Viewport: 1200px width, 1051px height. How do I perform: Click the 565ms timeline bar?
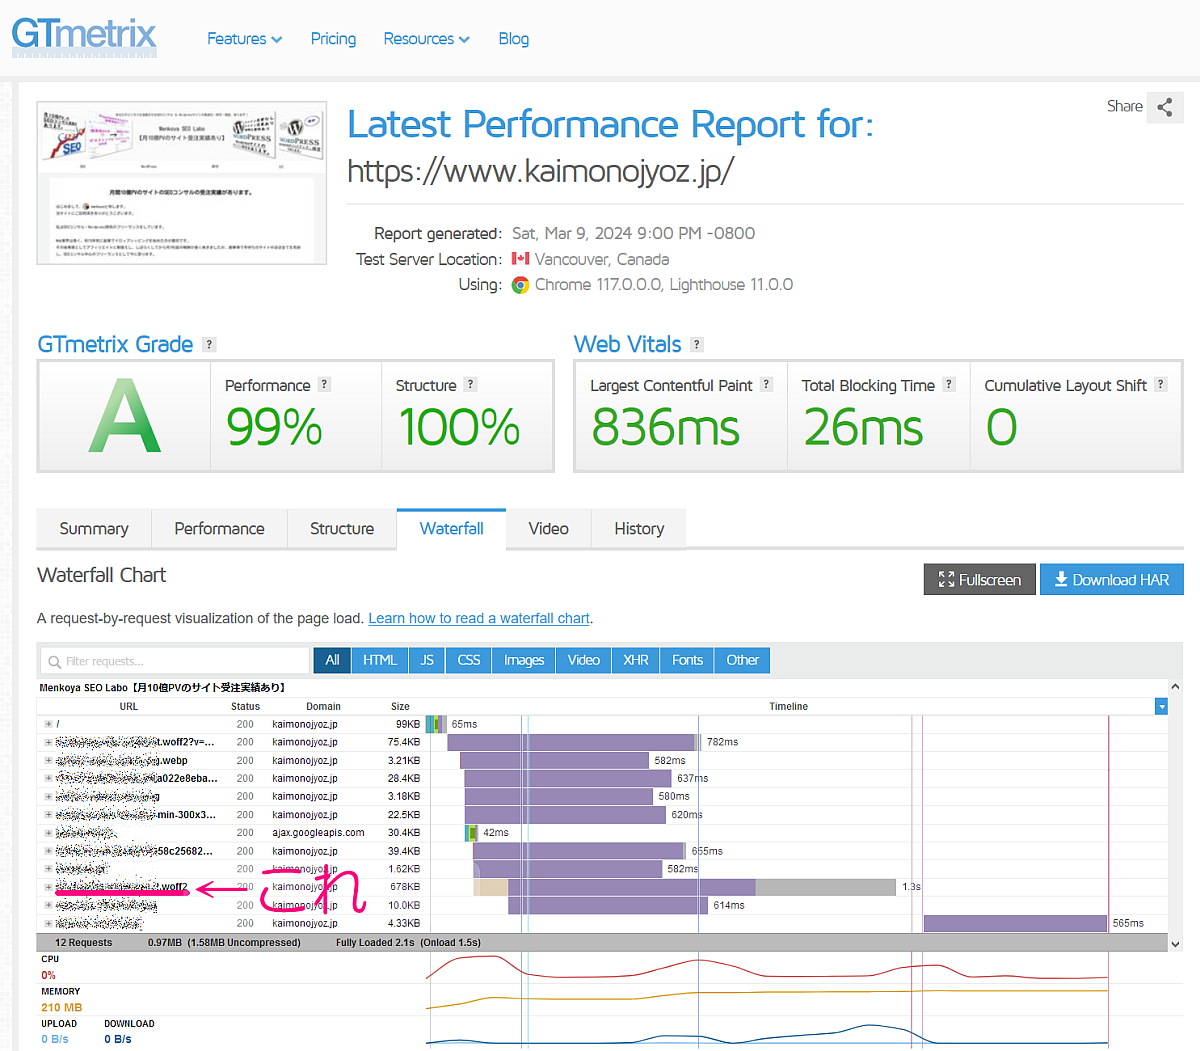[1015, 923]
